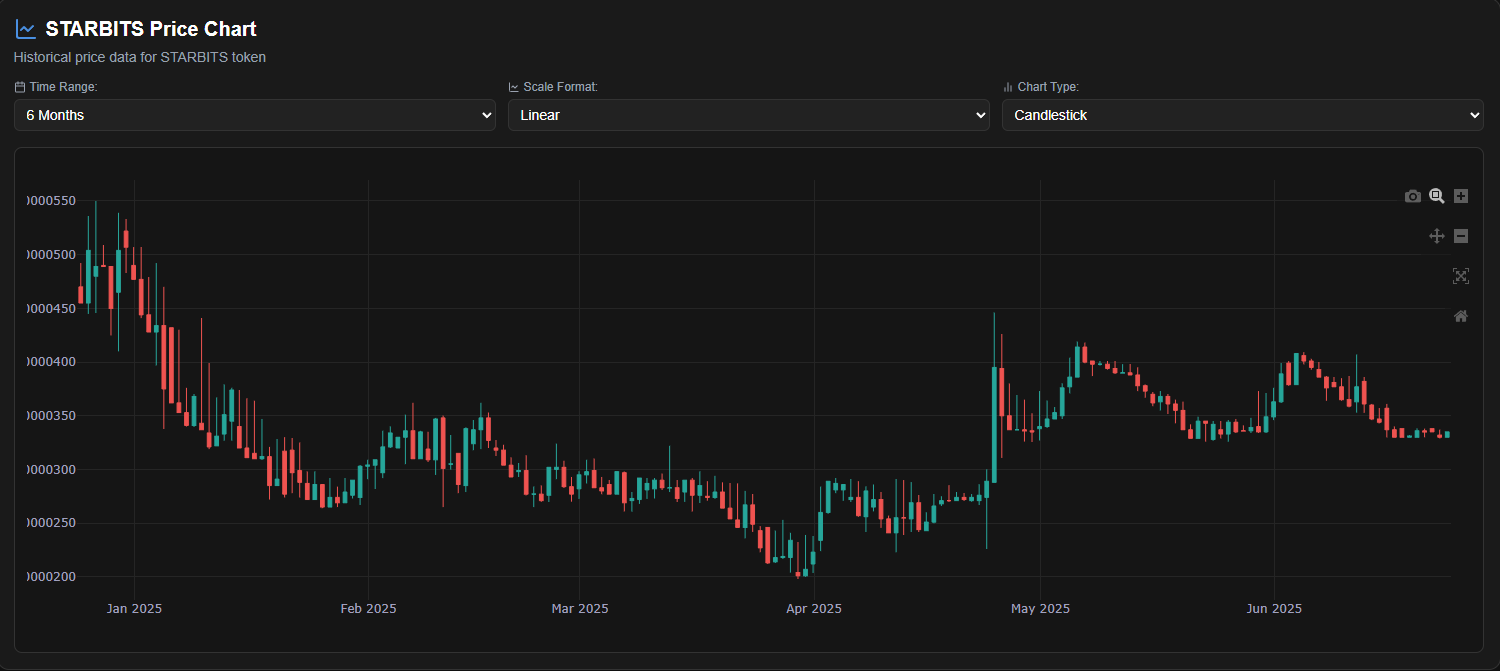Click the 0000350 y-axis tick label
The width and height of the screenshot is (1500, 671).
click(x=51, y=415)
